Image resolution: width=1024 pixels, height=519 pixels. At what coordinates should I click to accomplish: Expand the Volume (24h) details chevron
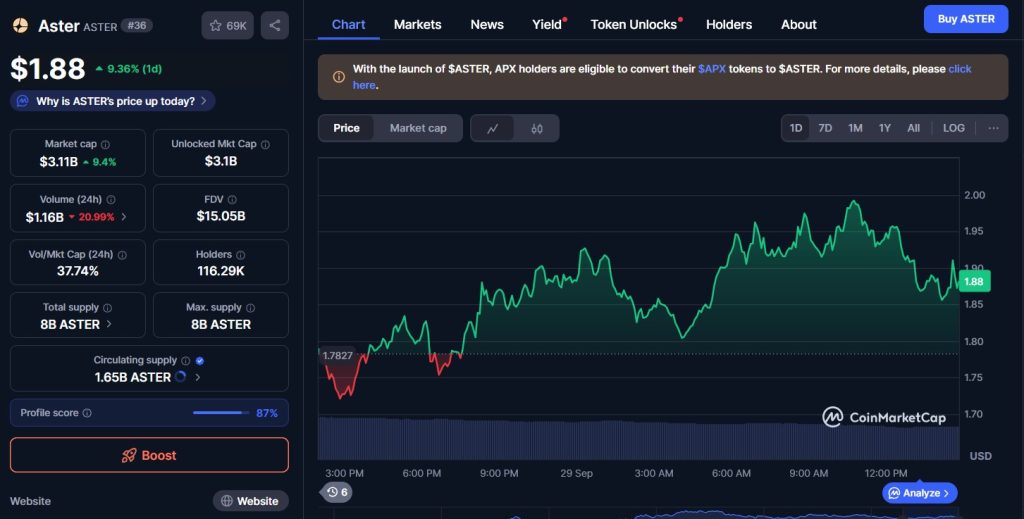pyautogui.click(x=123, y=217)
